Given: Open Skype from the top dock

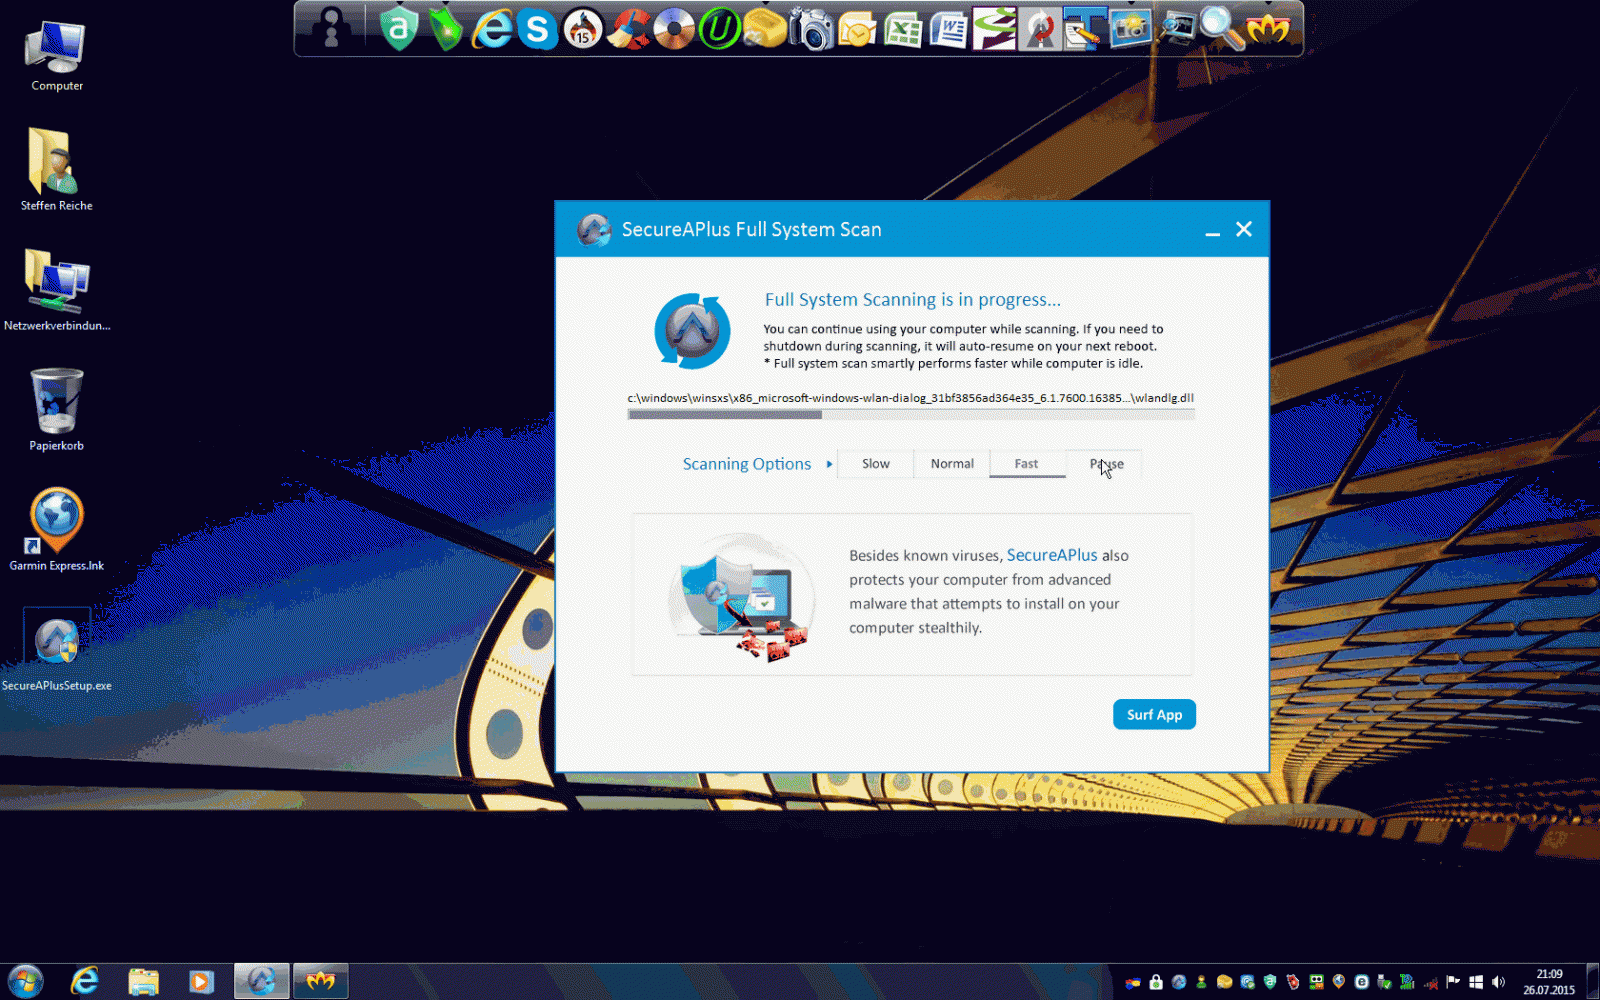Looking at the screenshot, I should (537, 29).
